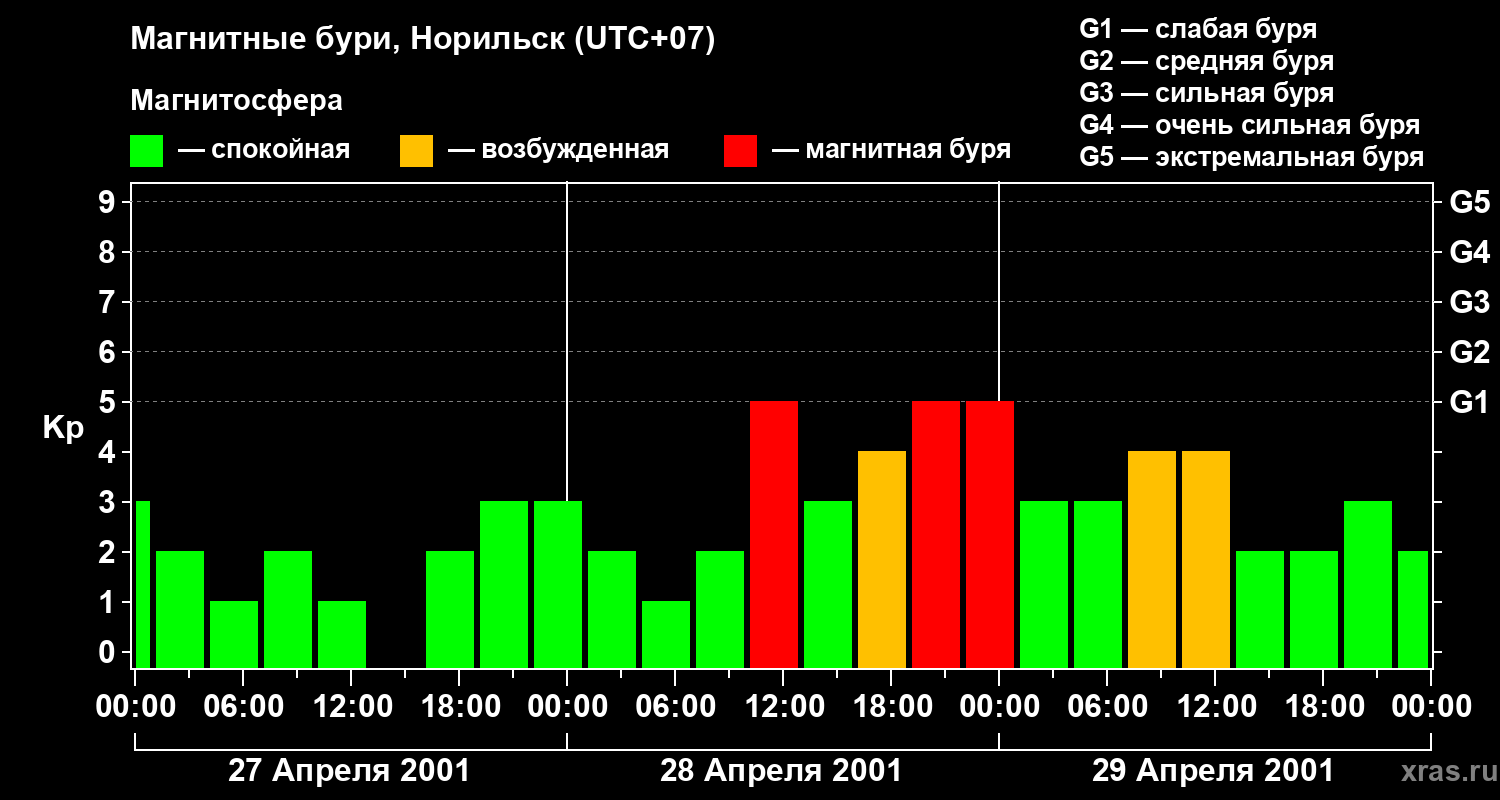Screen dimensions: 1500x800
Task: Click 'G2 — средняя буря' description
Action: point(1207,61)
